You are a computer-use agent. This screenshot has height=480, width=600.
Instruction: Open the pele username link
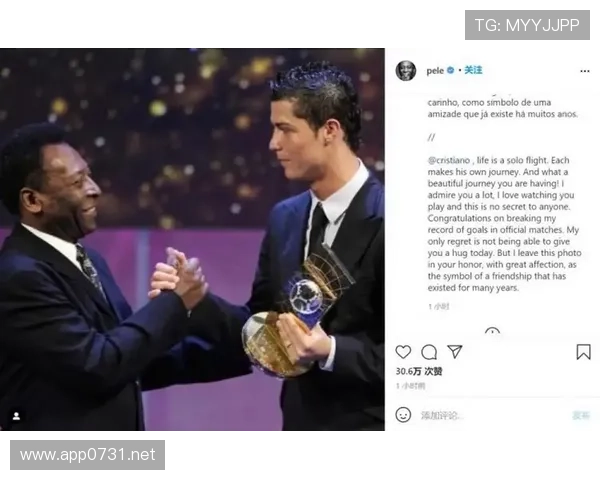[435, 71]
